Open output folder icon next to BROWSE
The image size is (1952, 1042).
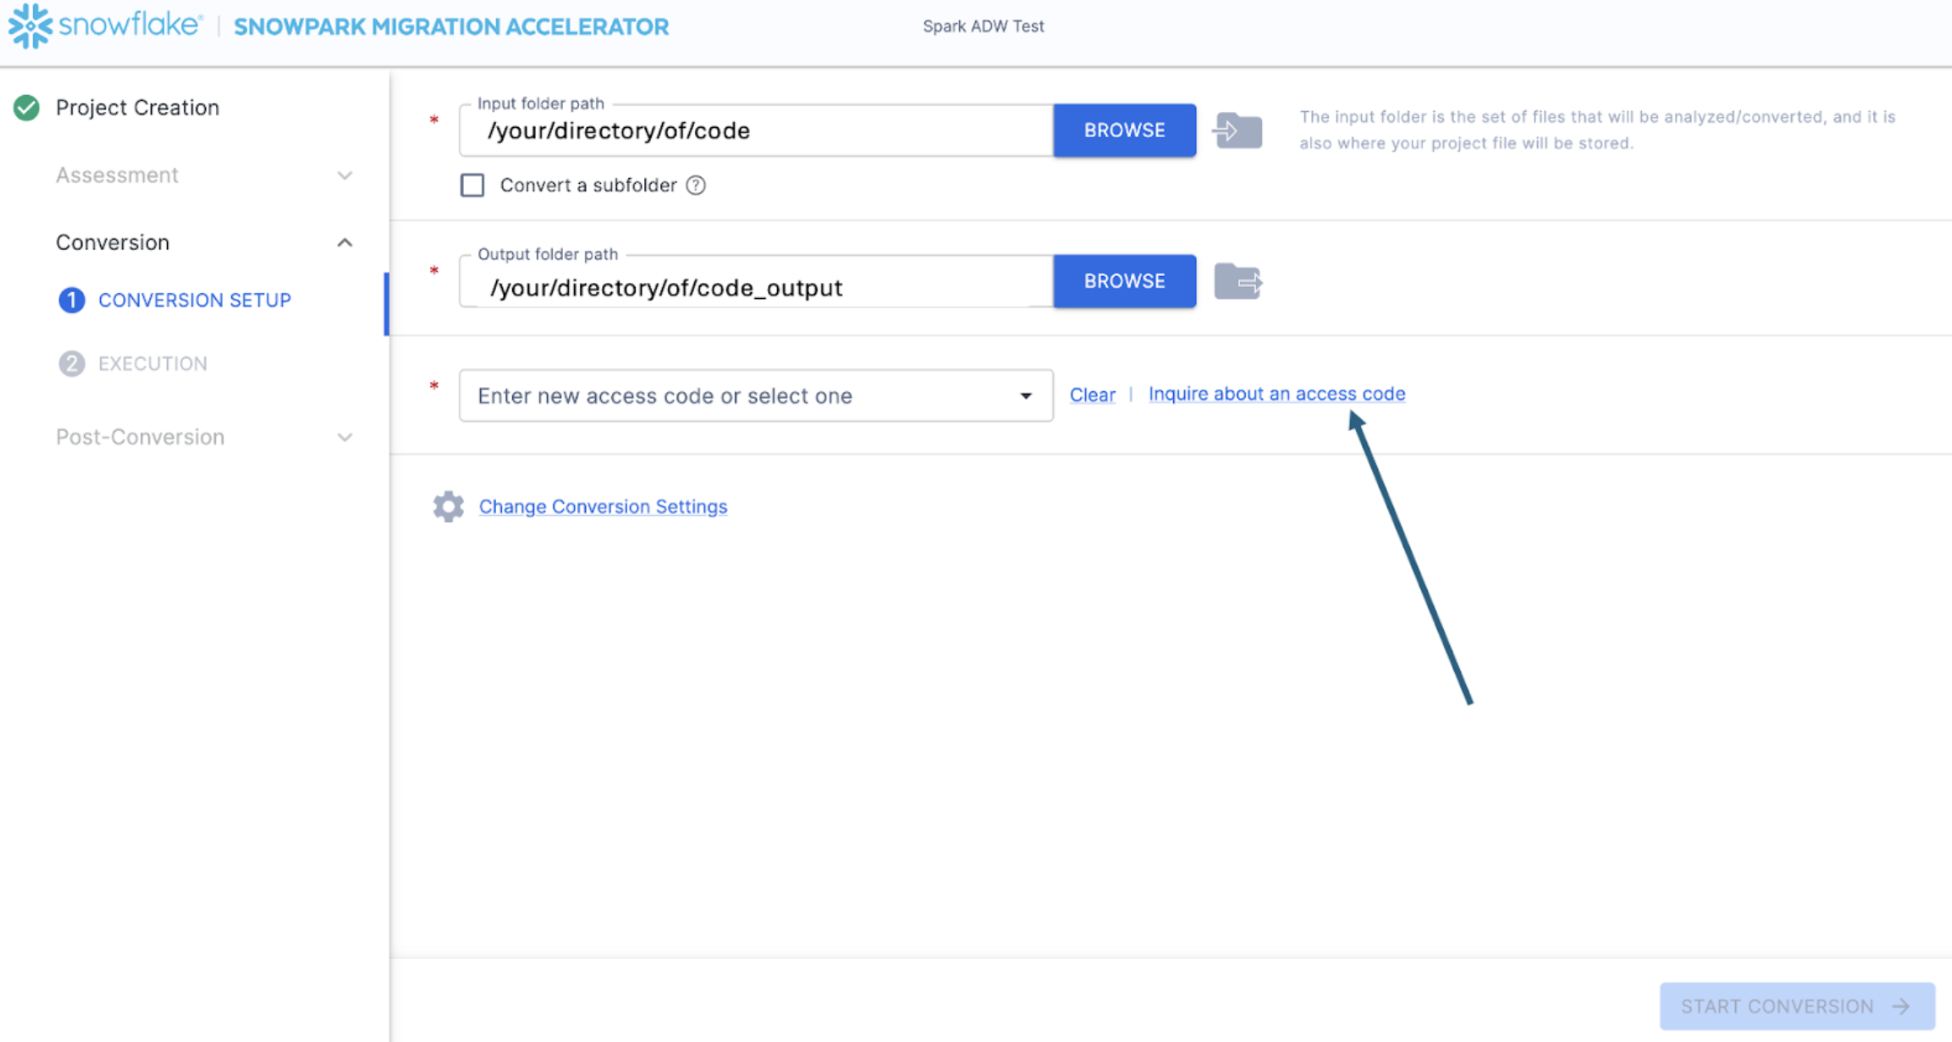pyautogui.click(x=1238, y=282)
